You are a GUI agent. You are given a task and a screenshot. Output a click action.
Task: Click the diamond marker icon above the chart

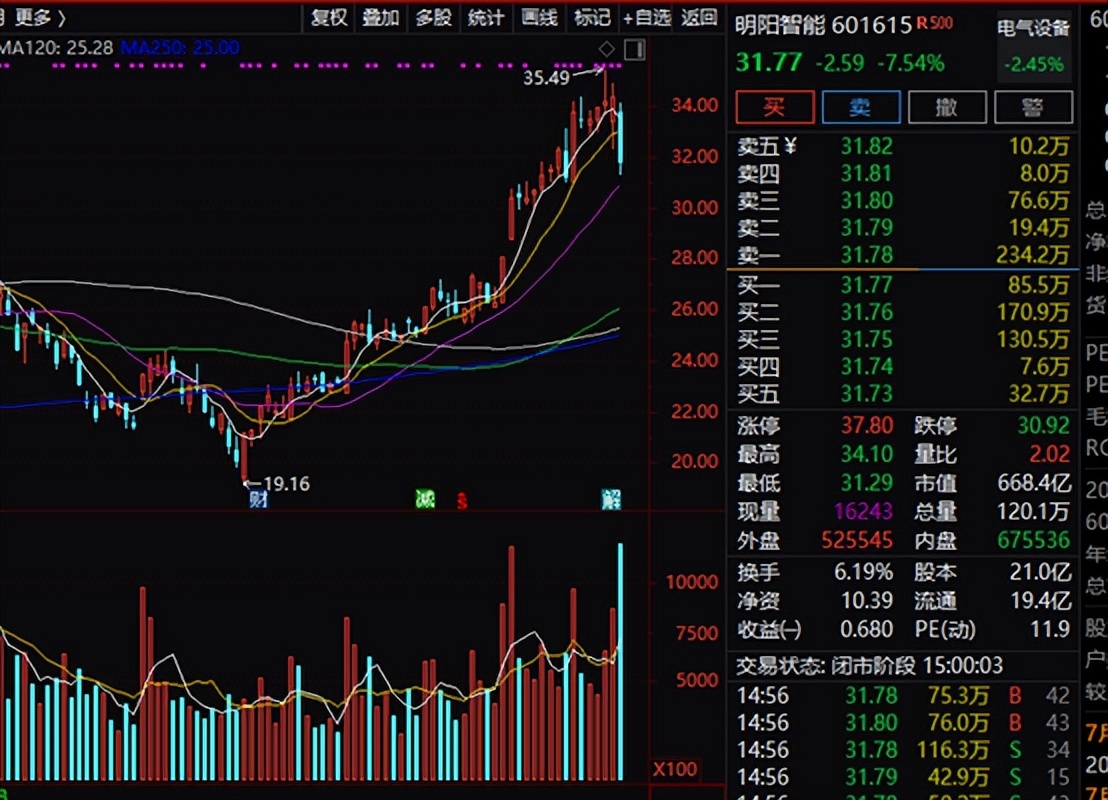point(607,49)
